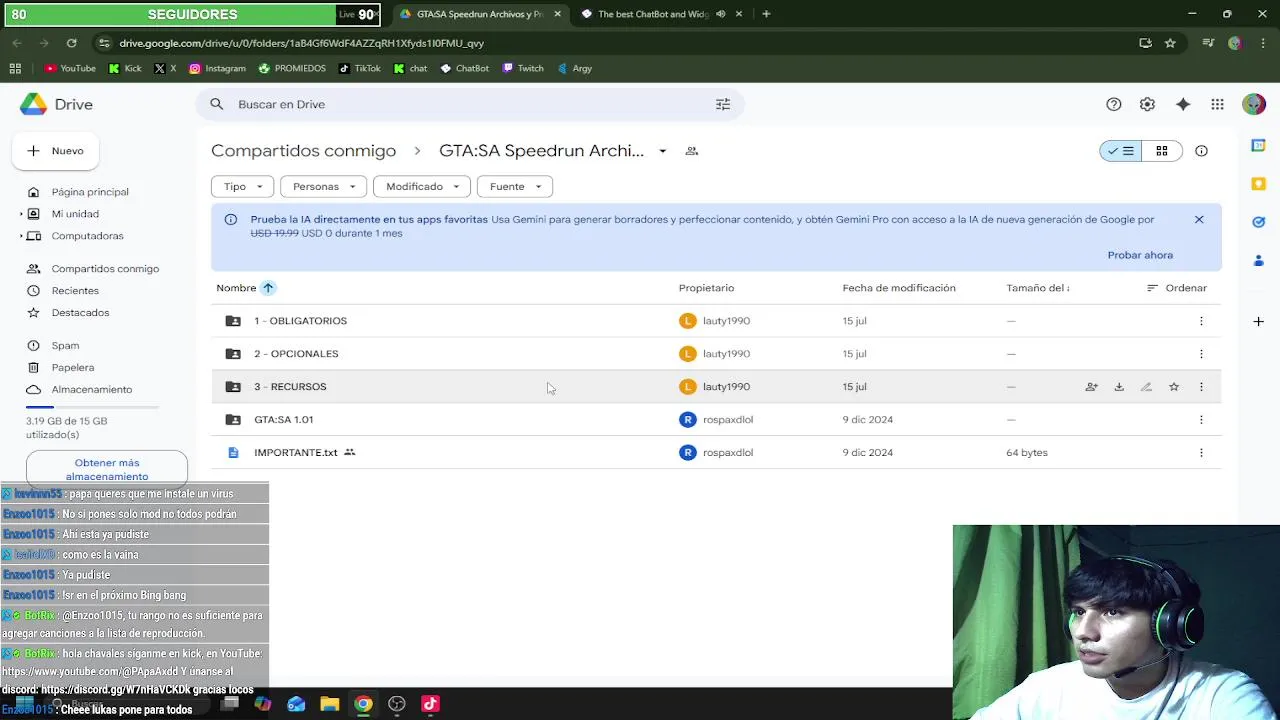This screenshot has width=1280, height=720.
Task: Open Google Keep side panel icon
Action: point(1258,184)
